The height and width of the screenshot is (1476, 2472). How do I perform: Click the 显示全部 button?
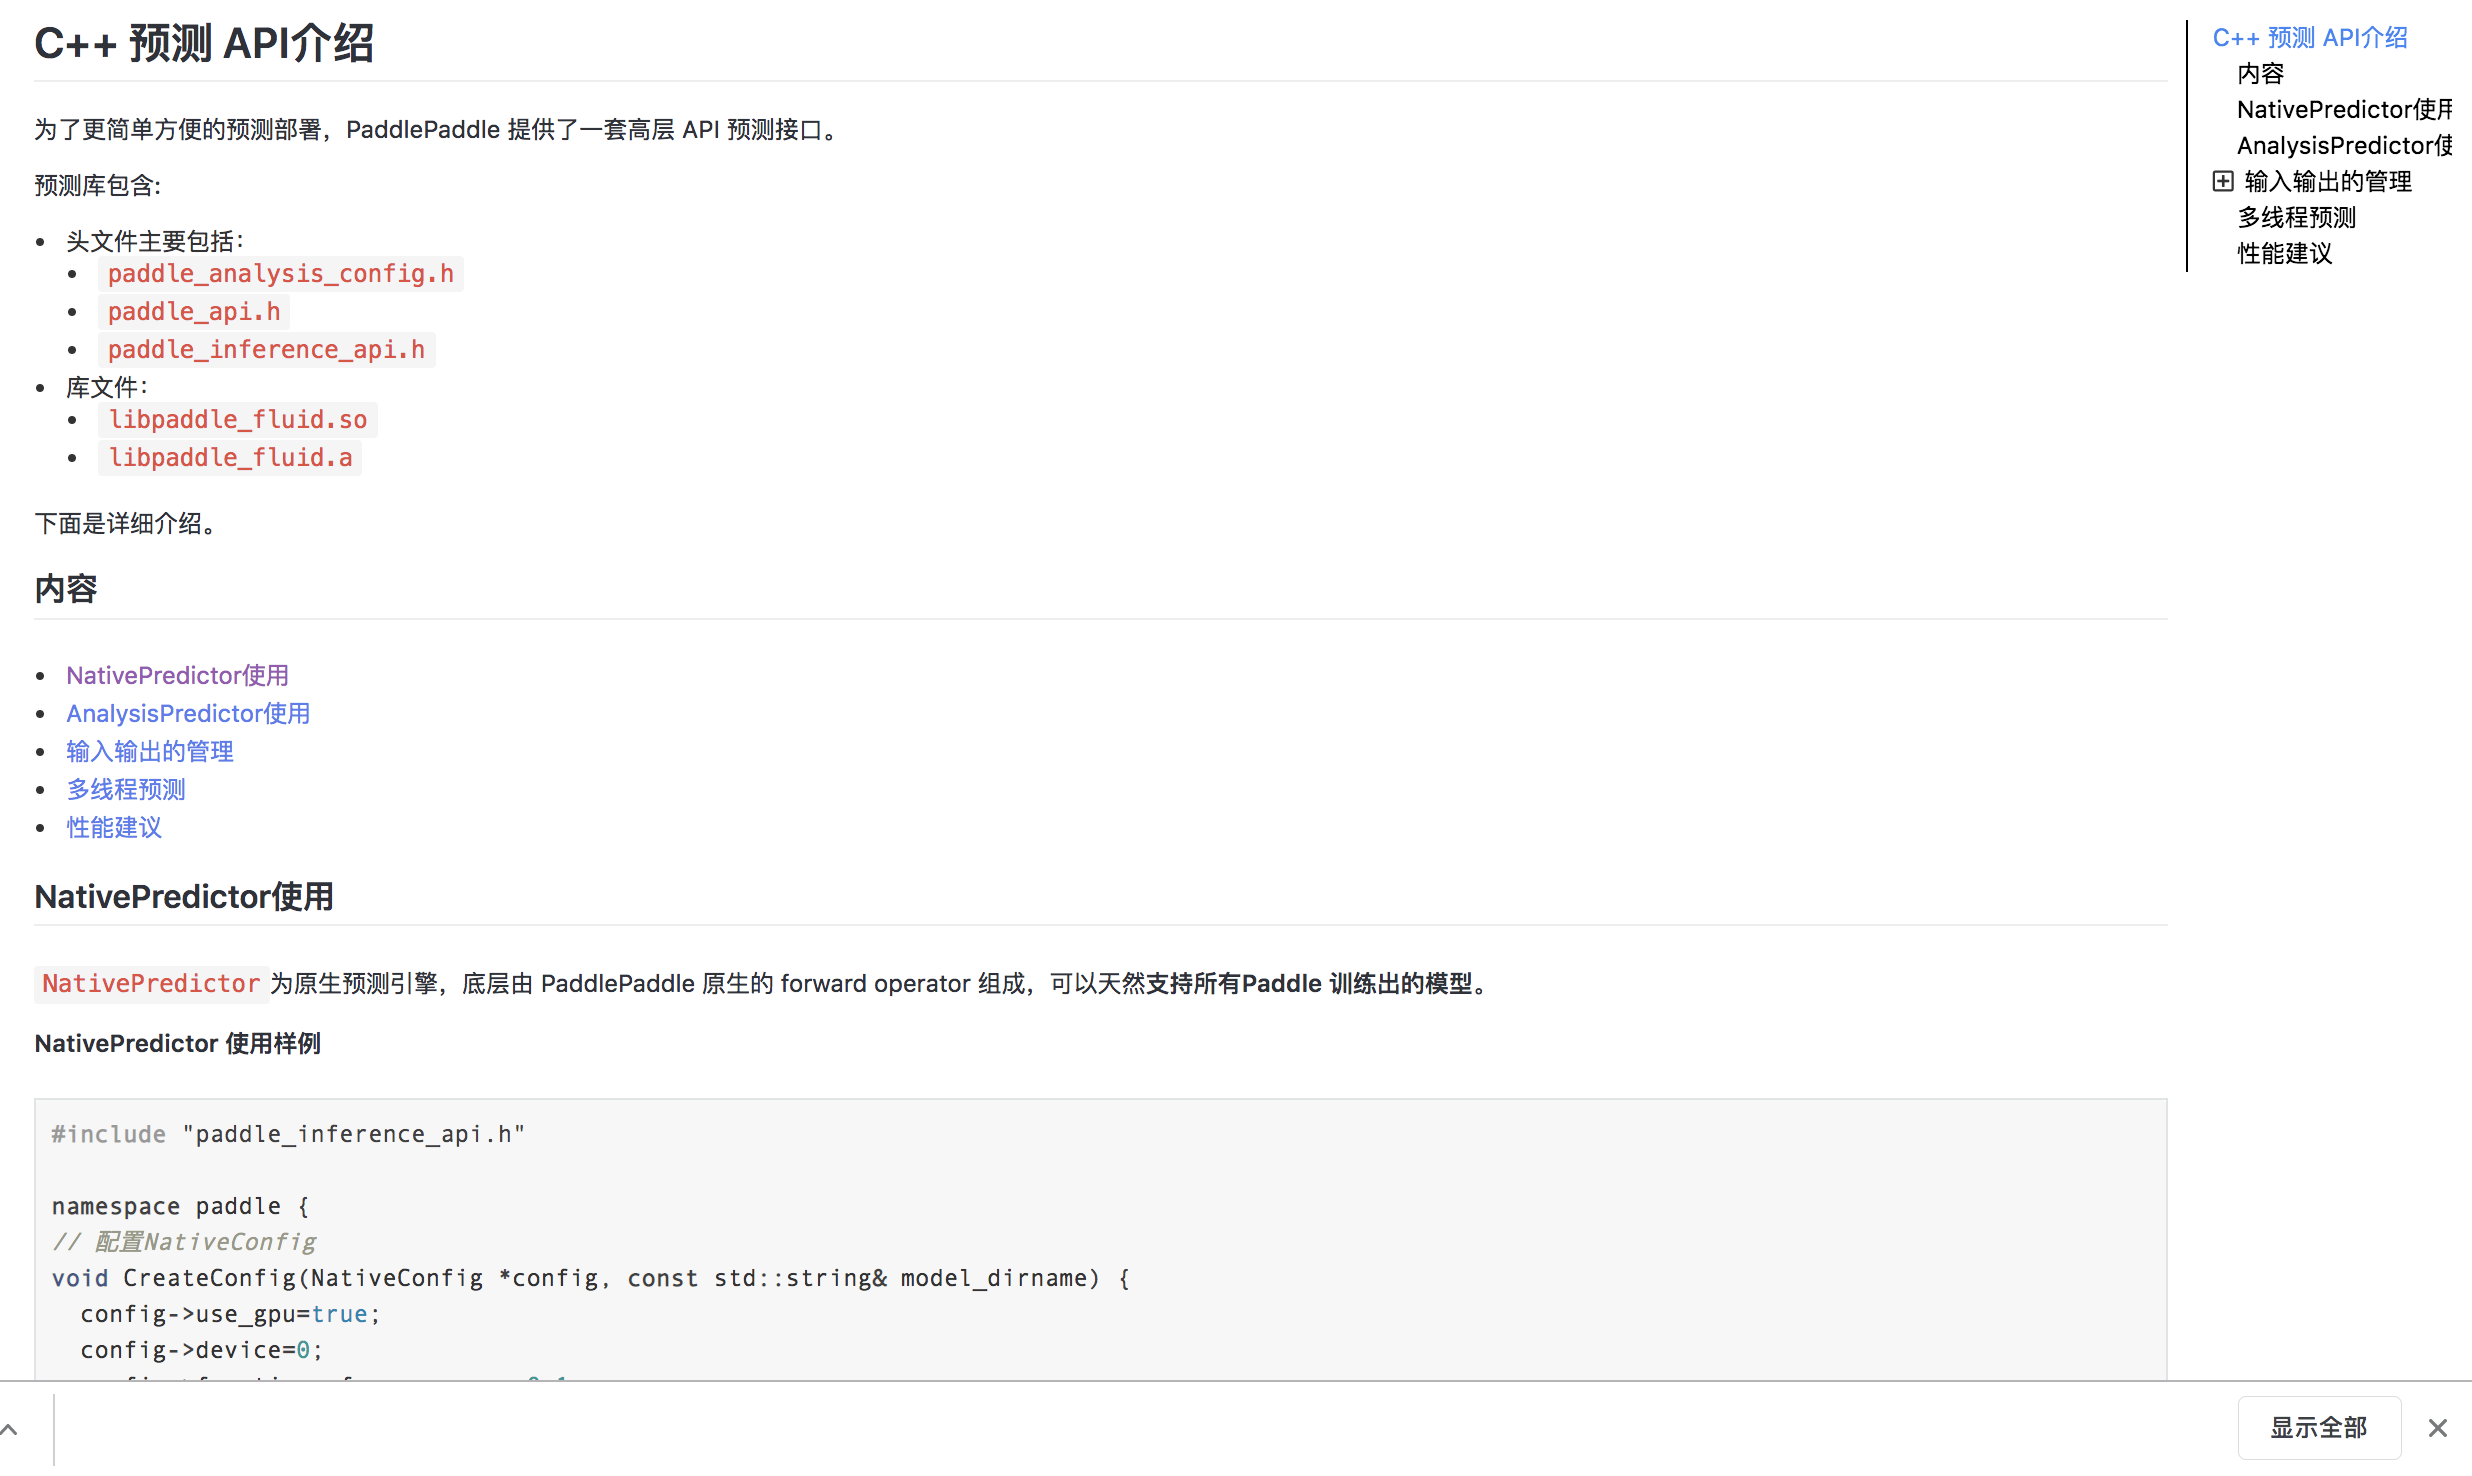[x=2318, y=1428]
